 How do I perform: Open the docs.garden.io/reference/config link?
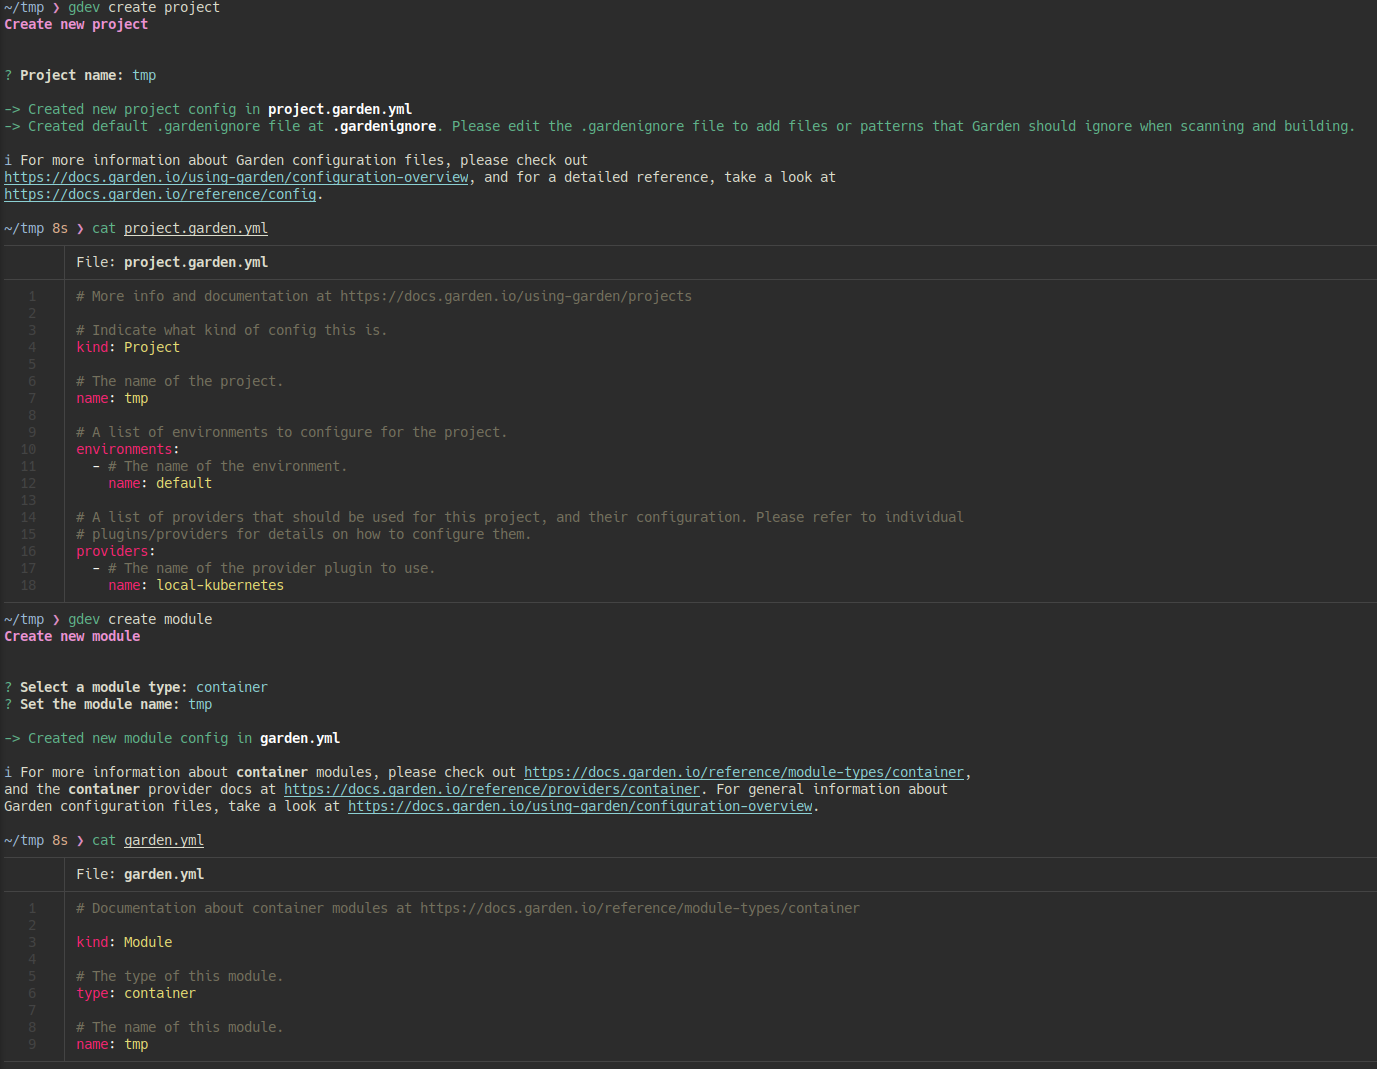(x=160, y=194)
